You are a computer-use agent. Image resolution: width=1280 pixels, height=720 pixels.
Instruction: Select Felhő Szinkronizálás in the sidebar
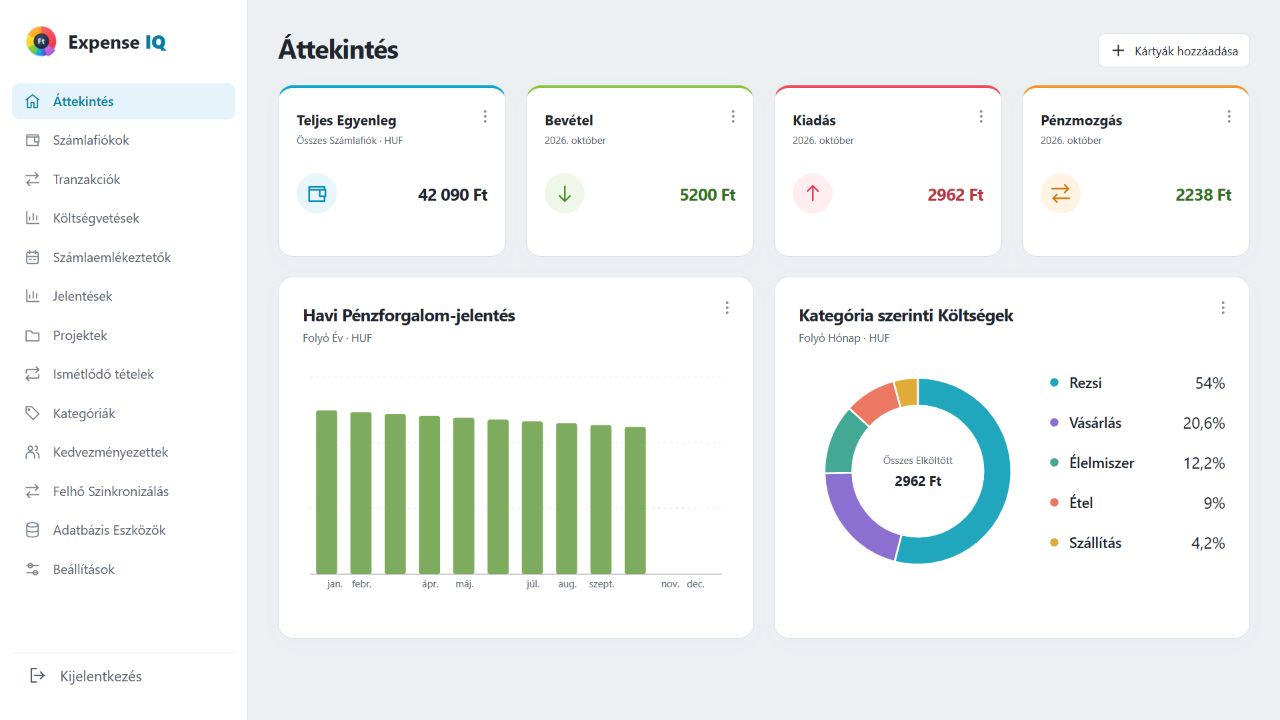[124, 491]
